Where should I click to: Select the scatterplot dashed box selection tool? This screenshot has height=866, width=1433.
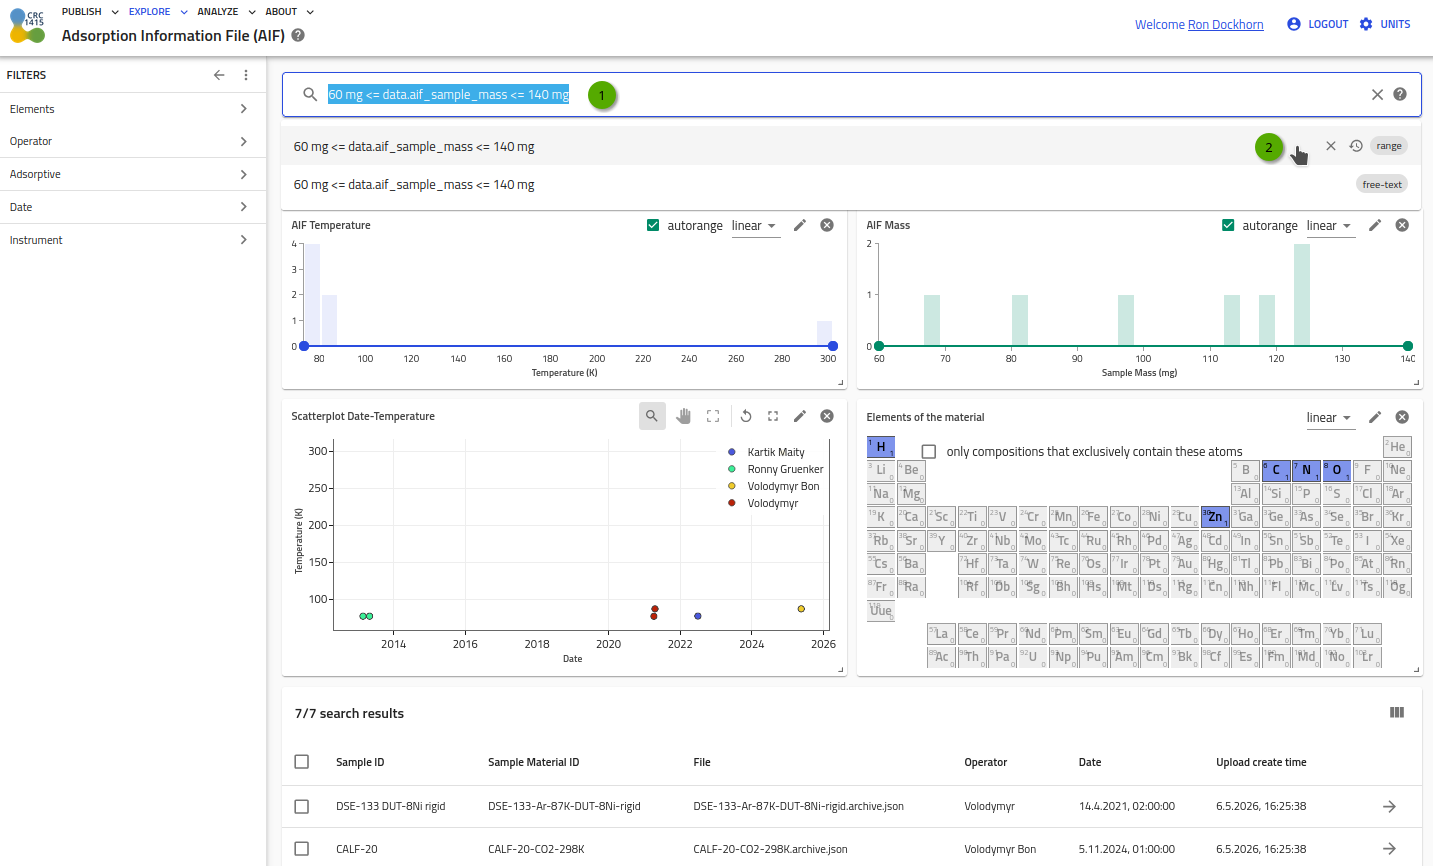pos(713,416)
